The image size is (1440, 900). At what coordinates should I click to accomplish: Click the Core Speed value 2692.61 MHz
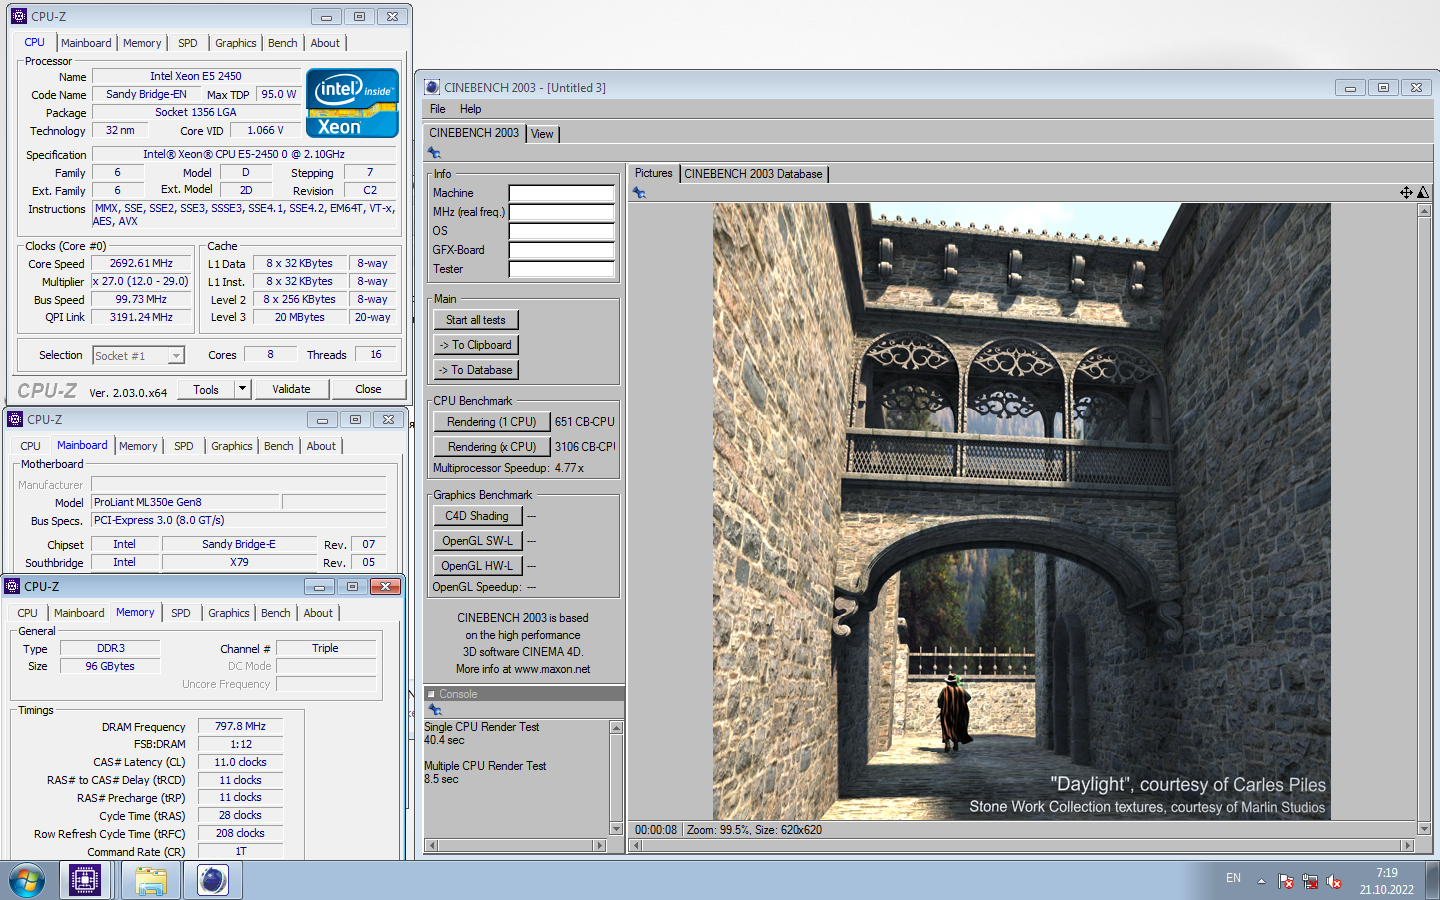141,264
